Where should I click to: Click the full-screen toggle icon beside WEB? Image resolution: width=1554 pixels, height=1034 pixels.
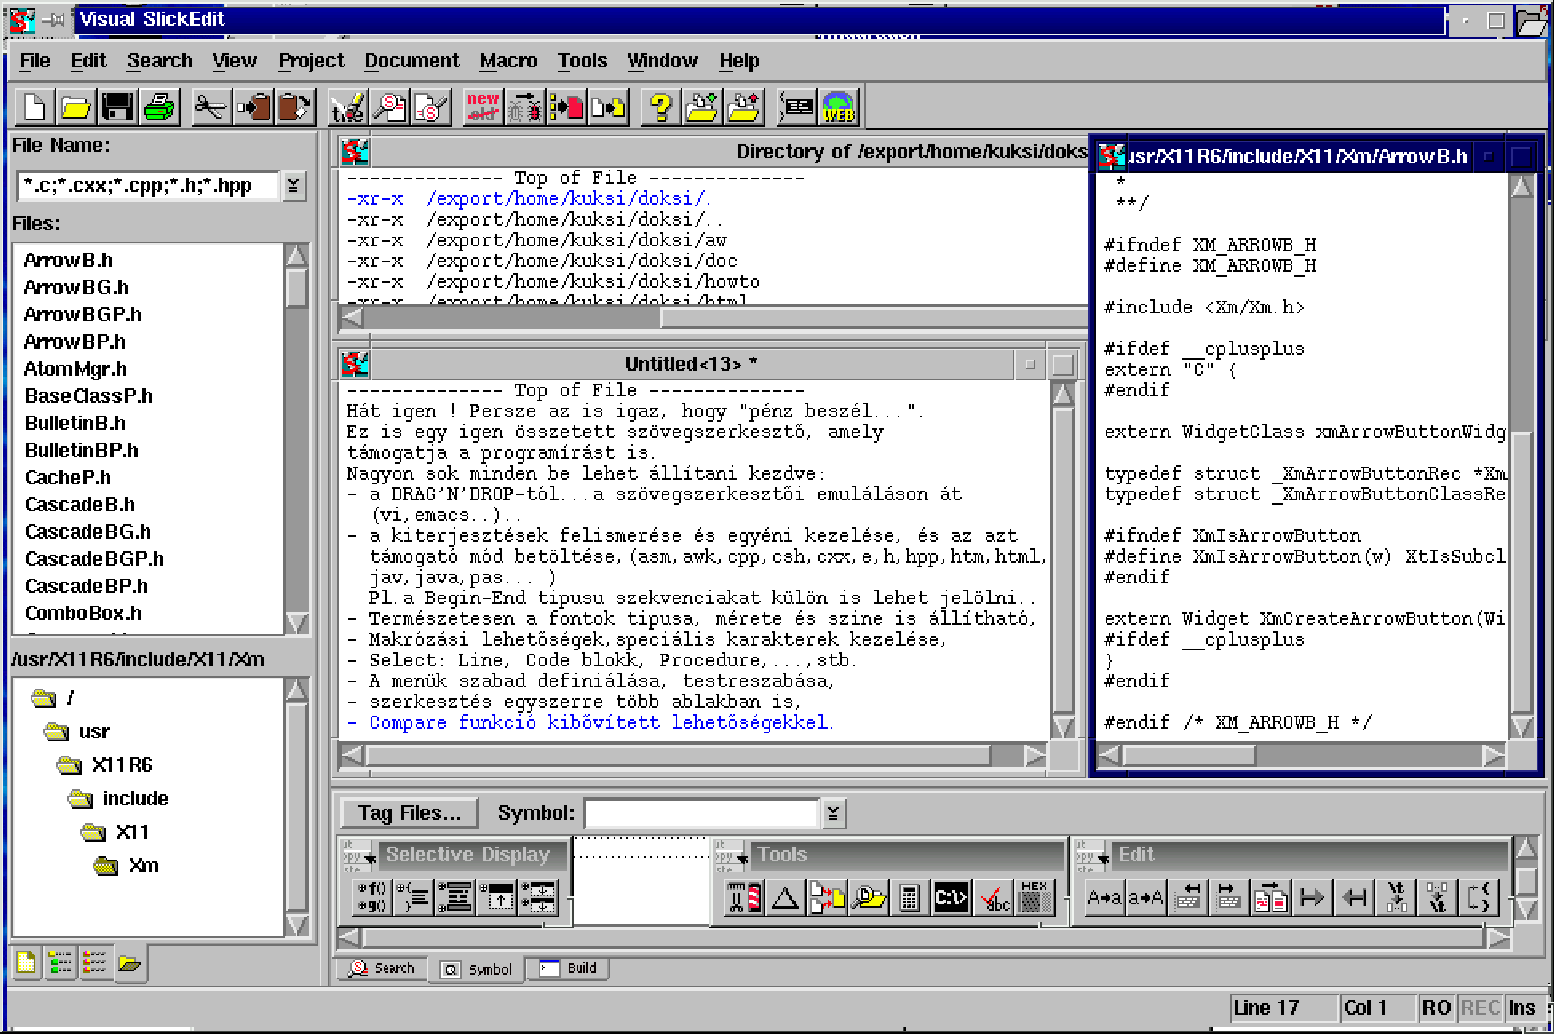(797, 106)
